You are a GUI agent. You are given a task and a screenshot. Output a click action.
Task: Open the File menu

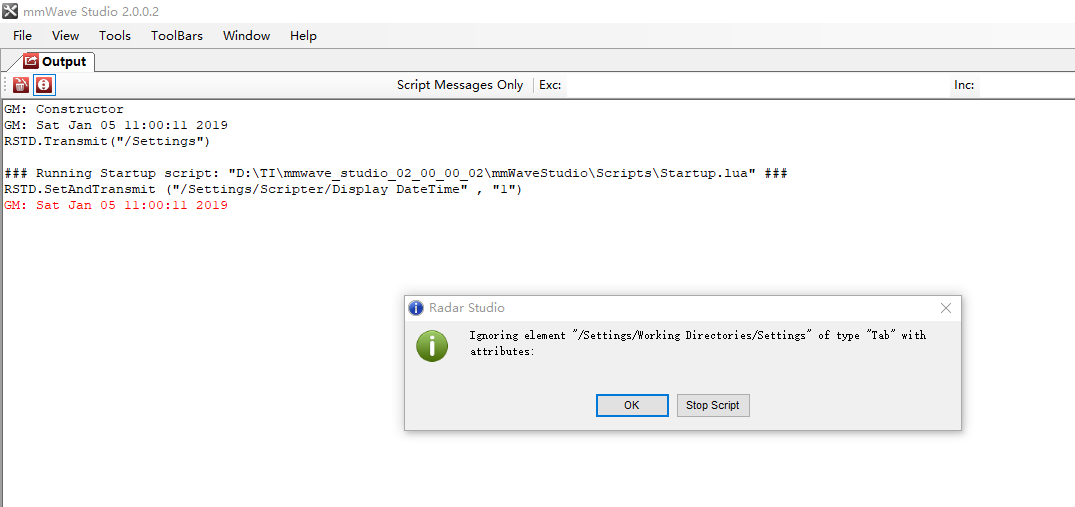tap(23, 36)
